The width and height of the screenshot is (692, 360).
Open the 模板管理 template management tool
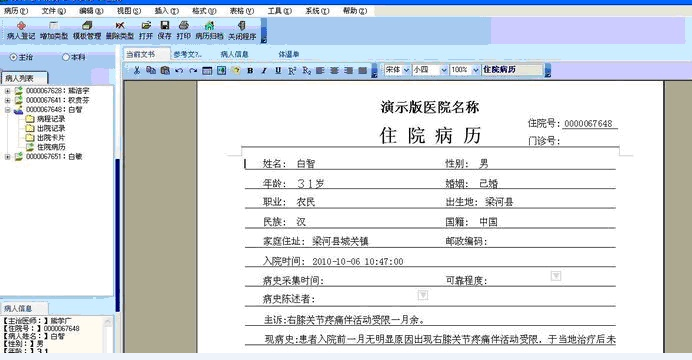[87, 30]
